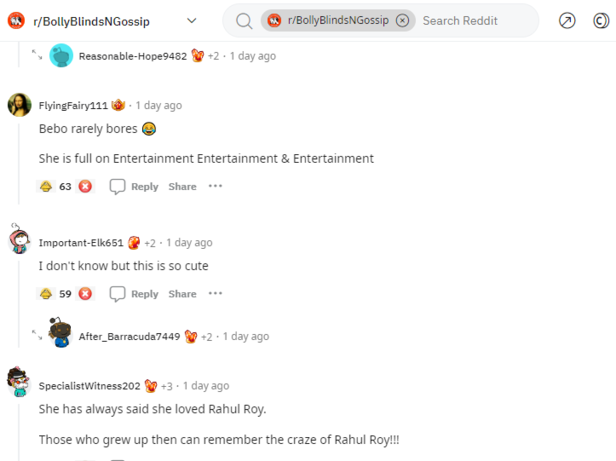Expand After_Barracuda7449's collapsed reply
The height and width of the screenshot is (461, 616).
pos(37,336)
